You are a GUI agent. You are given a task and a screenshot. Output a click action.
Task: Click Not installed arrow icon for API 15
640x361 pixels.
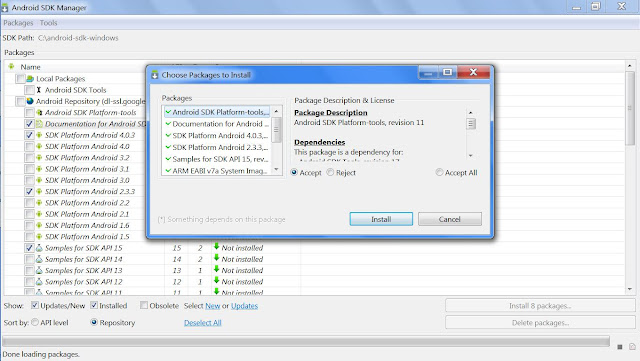216,247
